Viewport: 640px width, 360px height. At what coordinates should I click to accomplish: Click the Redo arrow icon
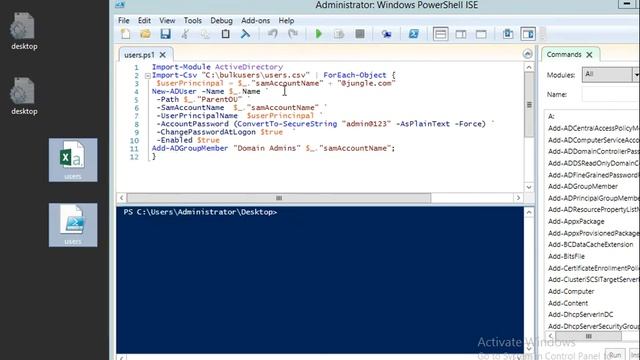pos(293,34)
